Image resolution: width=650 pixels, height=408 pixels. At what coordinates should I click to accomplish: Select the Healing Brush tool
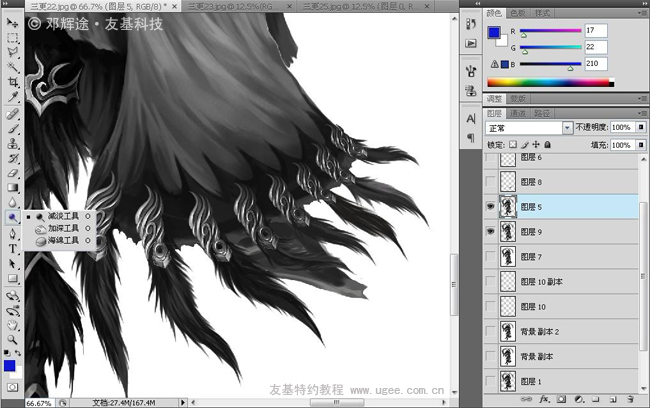12,114
